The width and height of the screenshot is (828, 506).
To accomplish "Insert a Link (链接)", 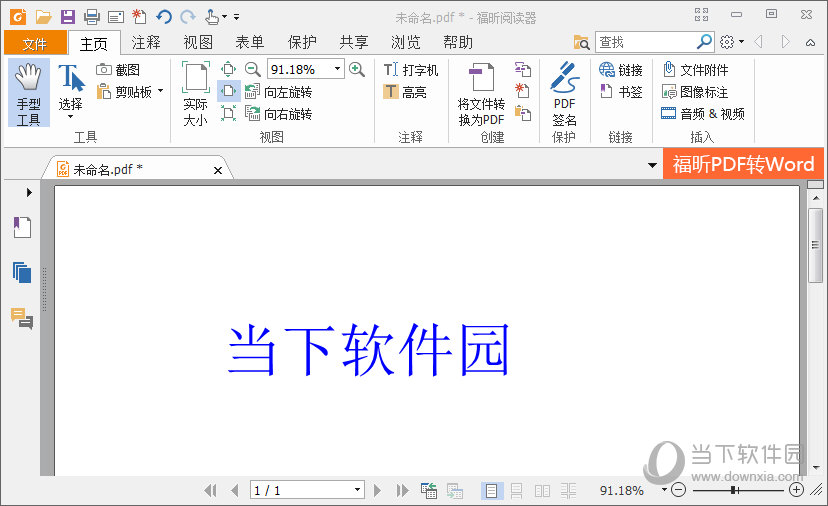I will [x=620, y=70].
